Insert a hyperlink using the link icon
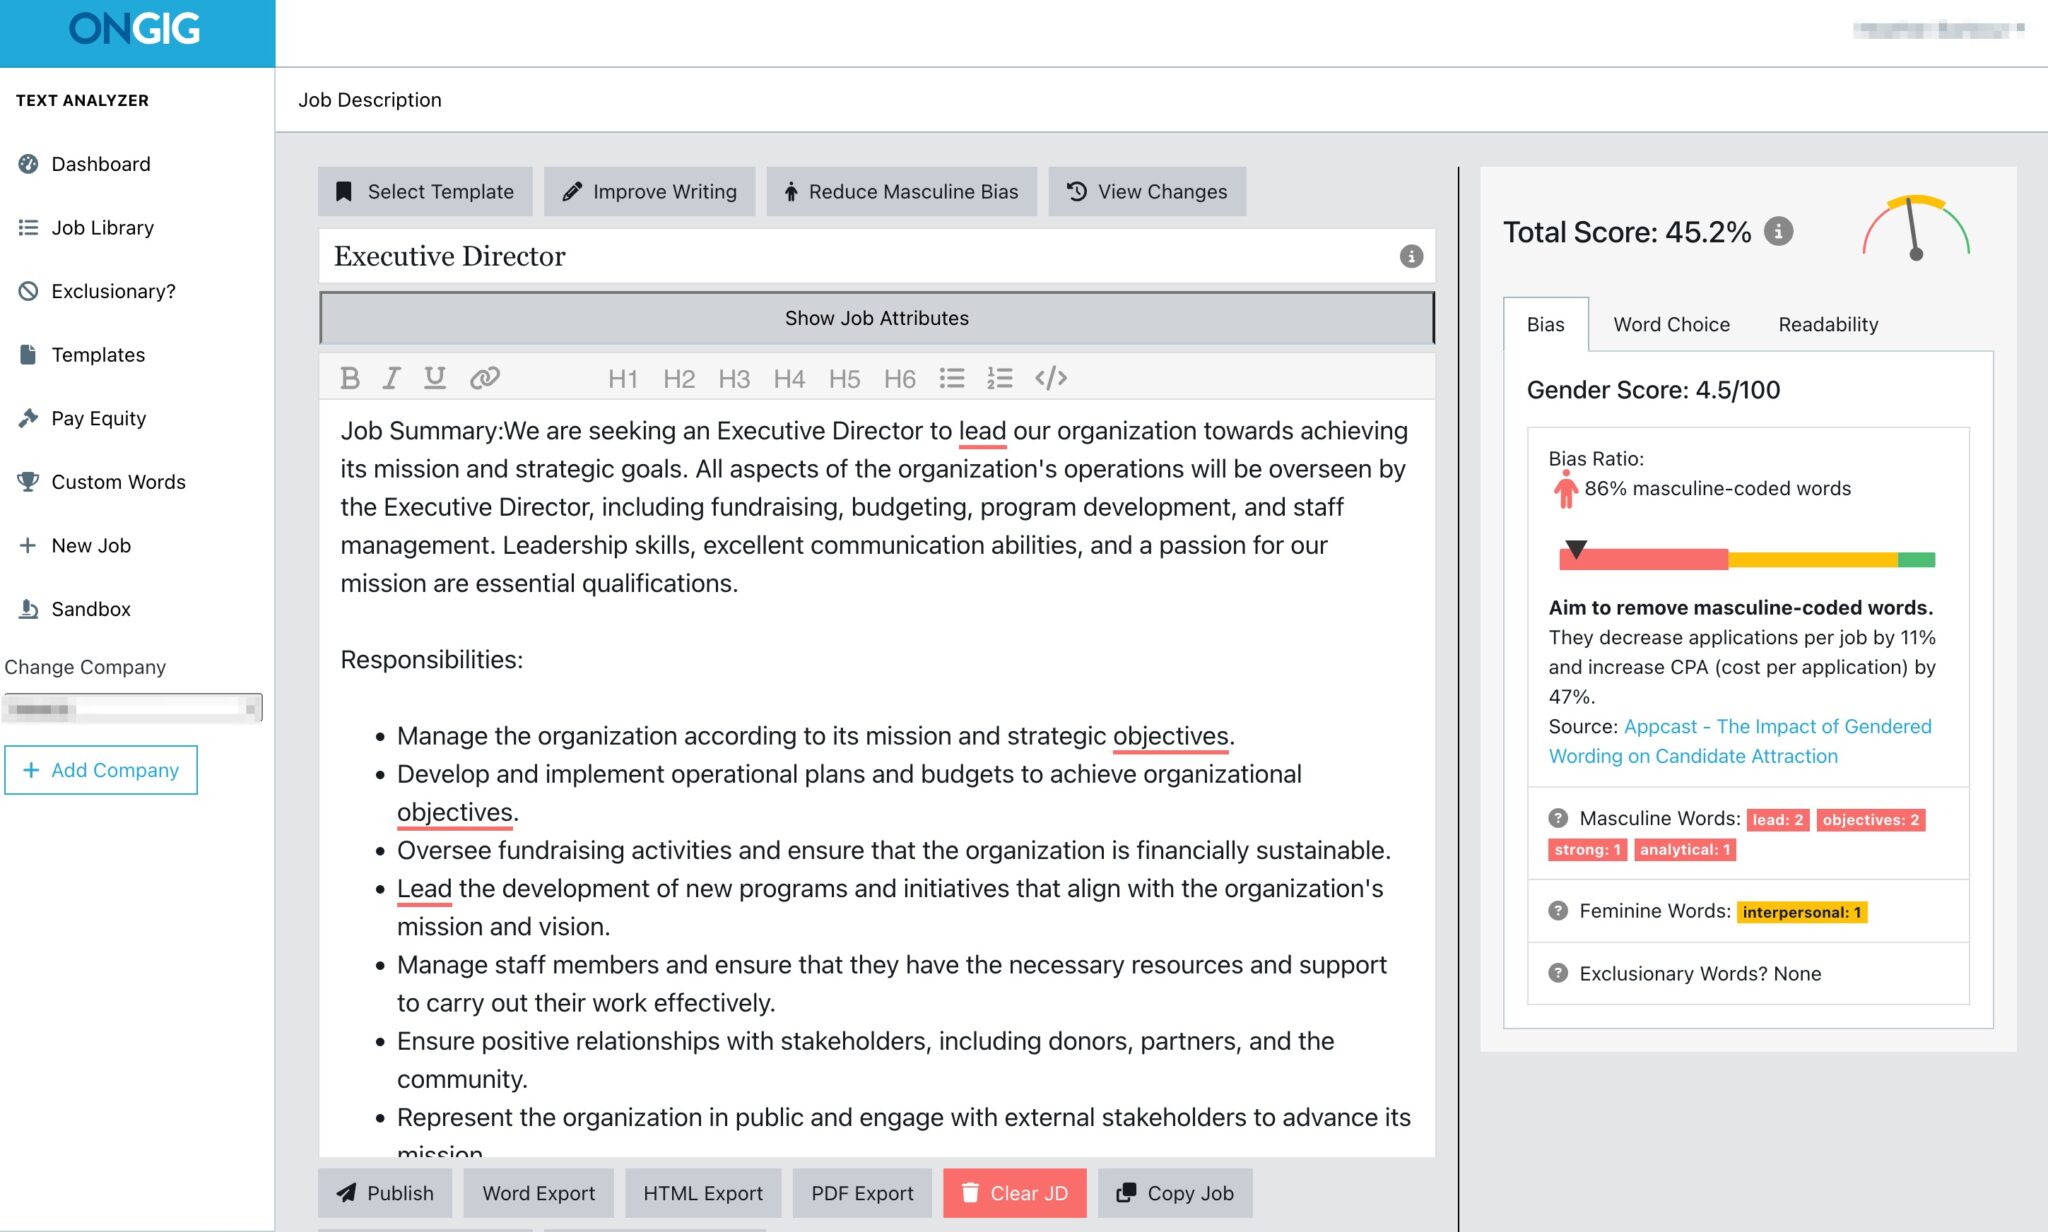This screenshot has width=2048, height=1232. tap(486, 378)
